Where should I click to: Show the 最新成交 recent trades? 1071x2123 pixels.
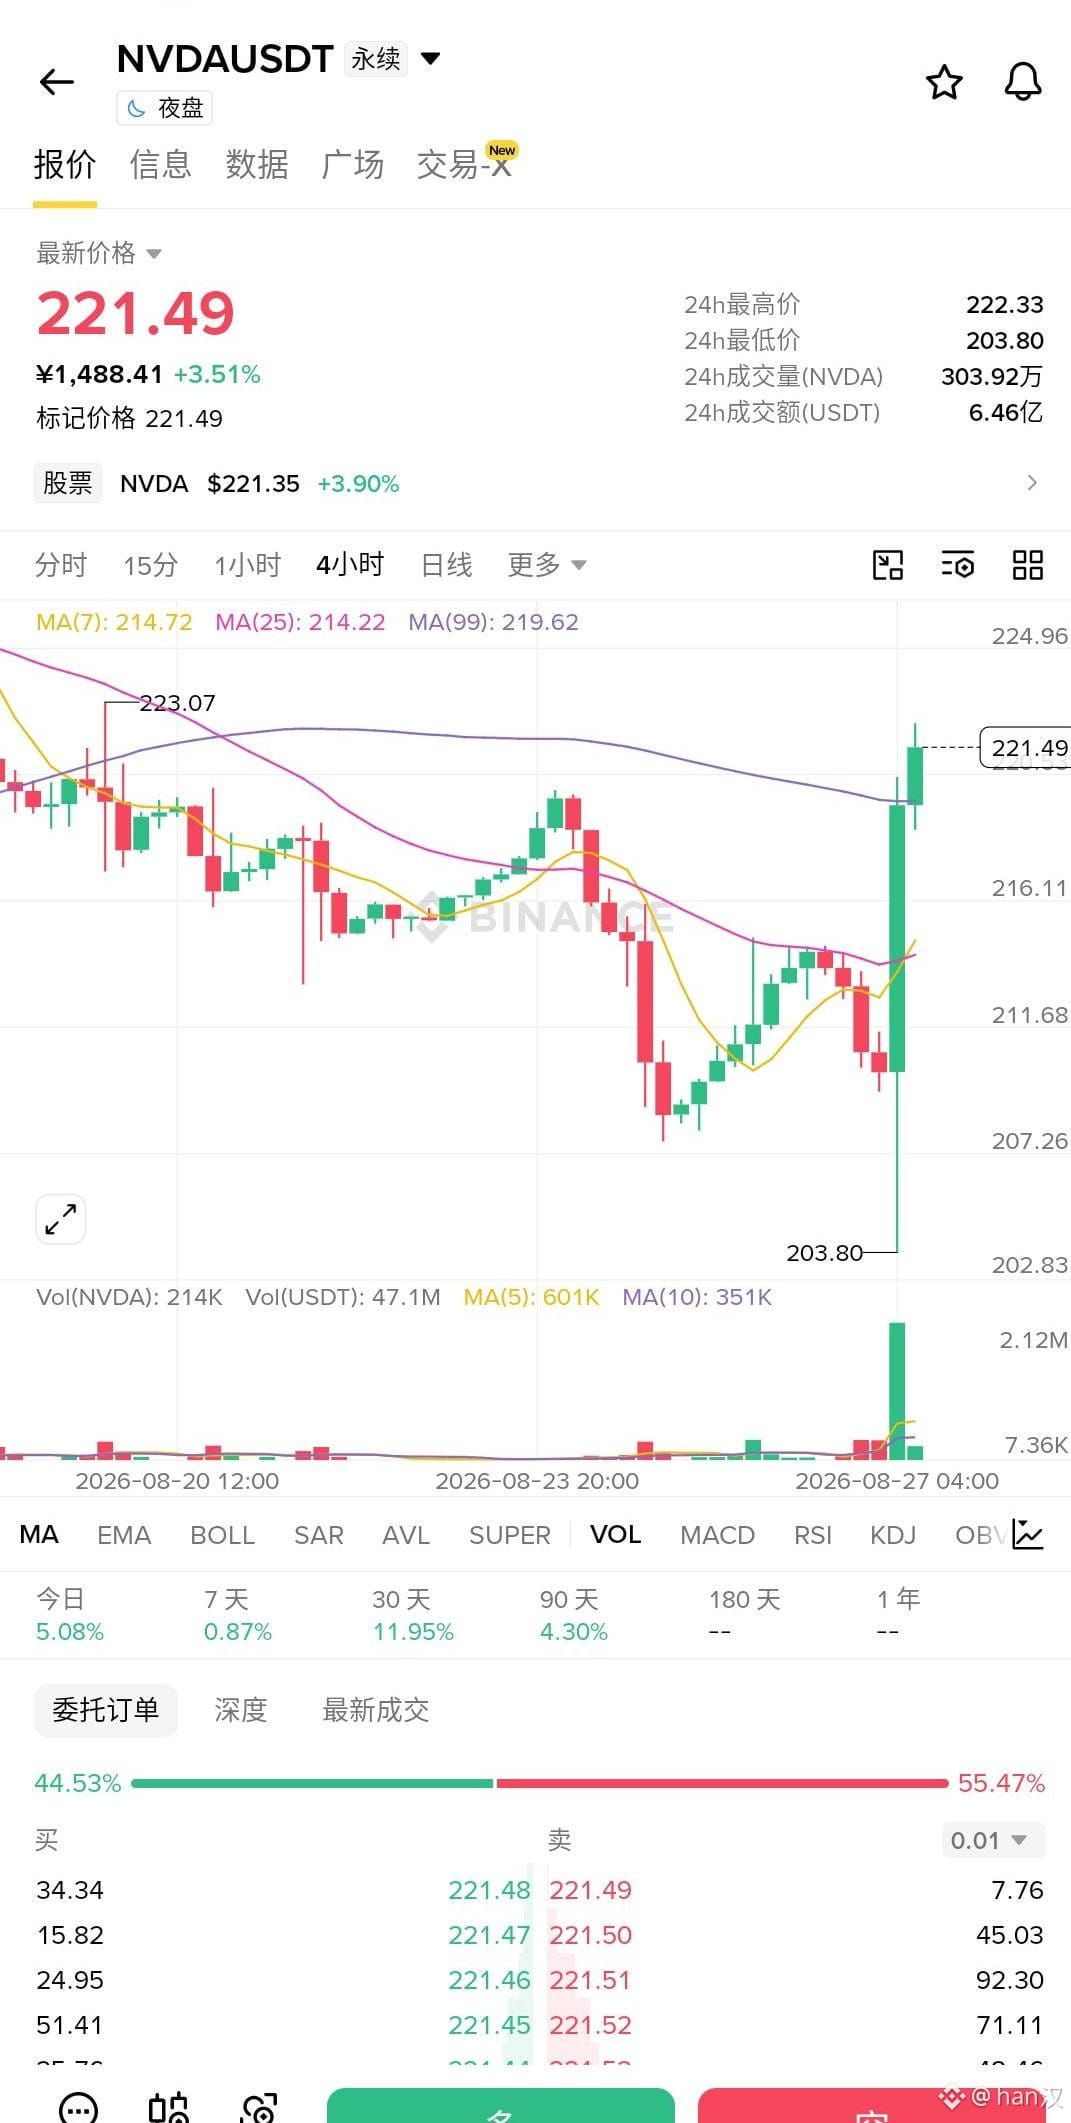pos(376,1710)
